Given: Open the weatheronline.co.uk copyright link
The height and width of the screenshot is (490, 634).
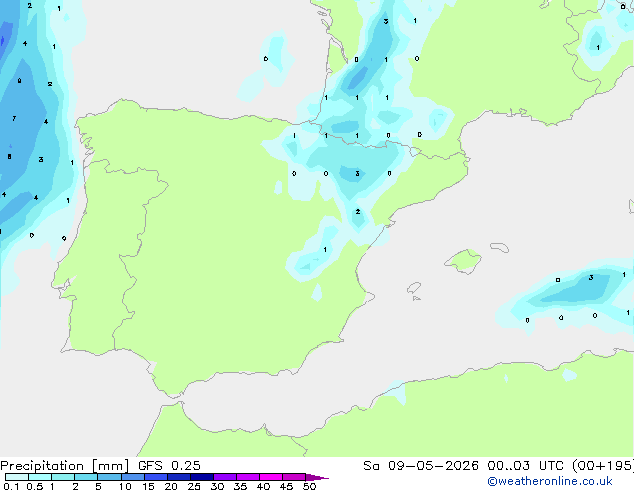Looking at the screenshot, I should 550,481.
